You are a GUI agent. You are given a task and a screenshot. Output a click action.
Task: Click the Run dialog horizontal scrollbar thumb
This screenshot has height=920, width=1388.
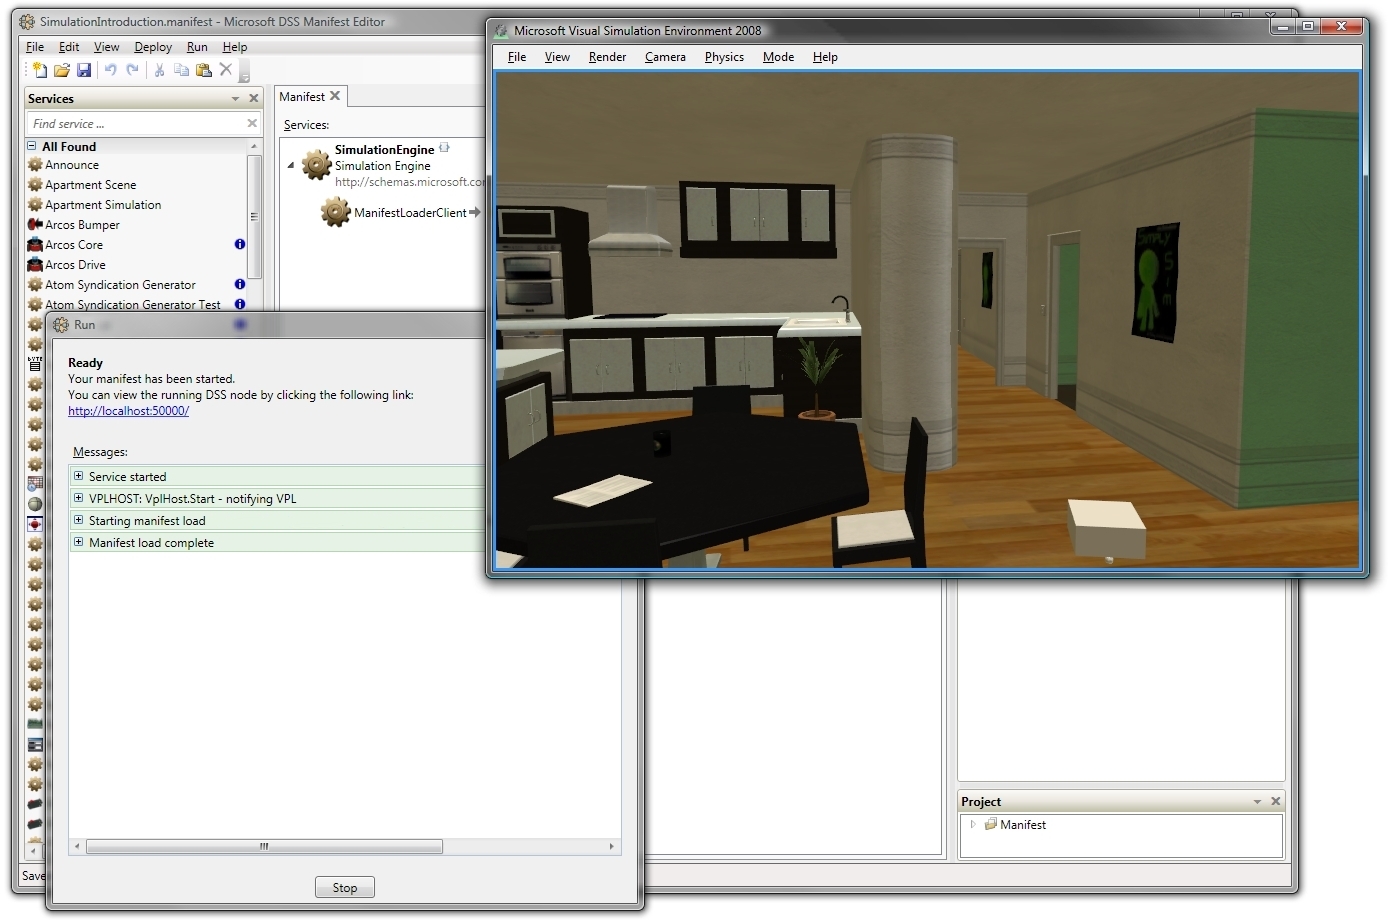pos(264,846)
